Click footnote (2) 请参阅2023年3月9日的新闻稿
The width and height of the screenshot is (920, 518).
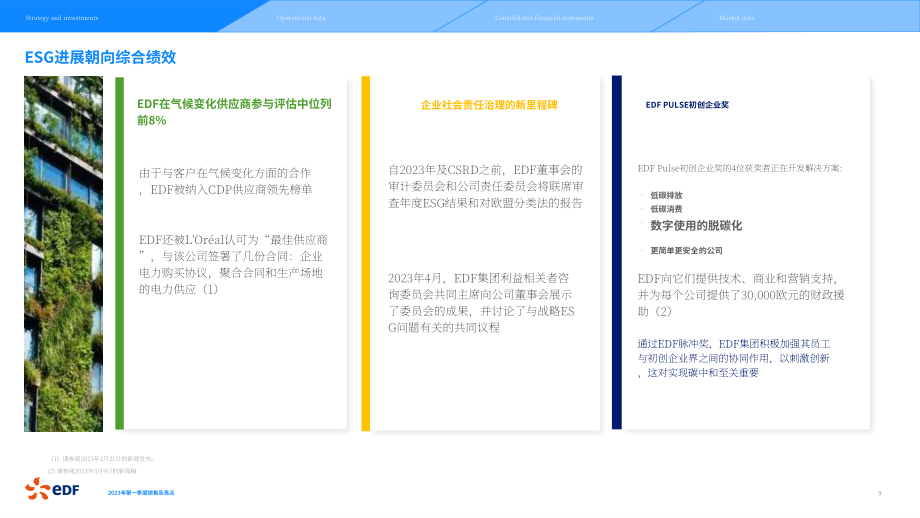click(x=92, y=471)
